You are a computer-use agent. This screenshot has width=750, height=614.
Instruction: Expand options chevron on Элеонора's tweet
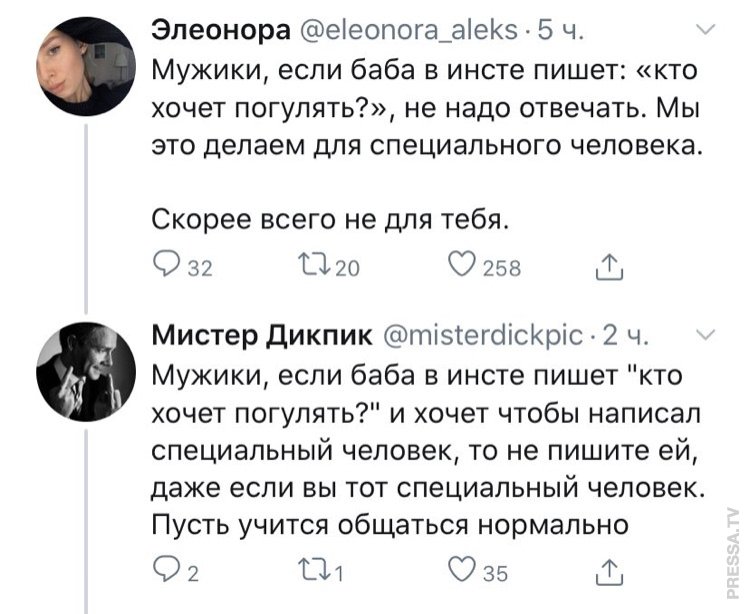[707, 33]
